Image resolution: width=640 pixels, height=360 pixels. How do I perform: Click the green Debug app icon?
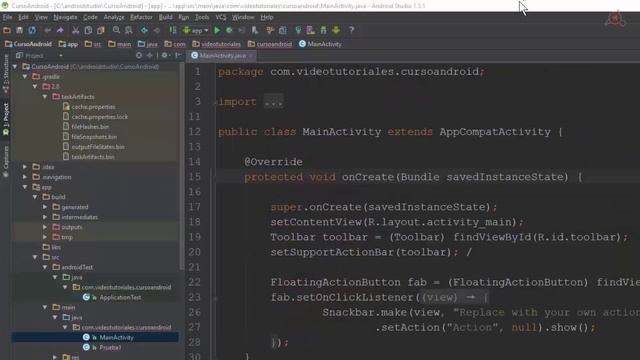tap(229, 30)
